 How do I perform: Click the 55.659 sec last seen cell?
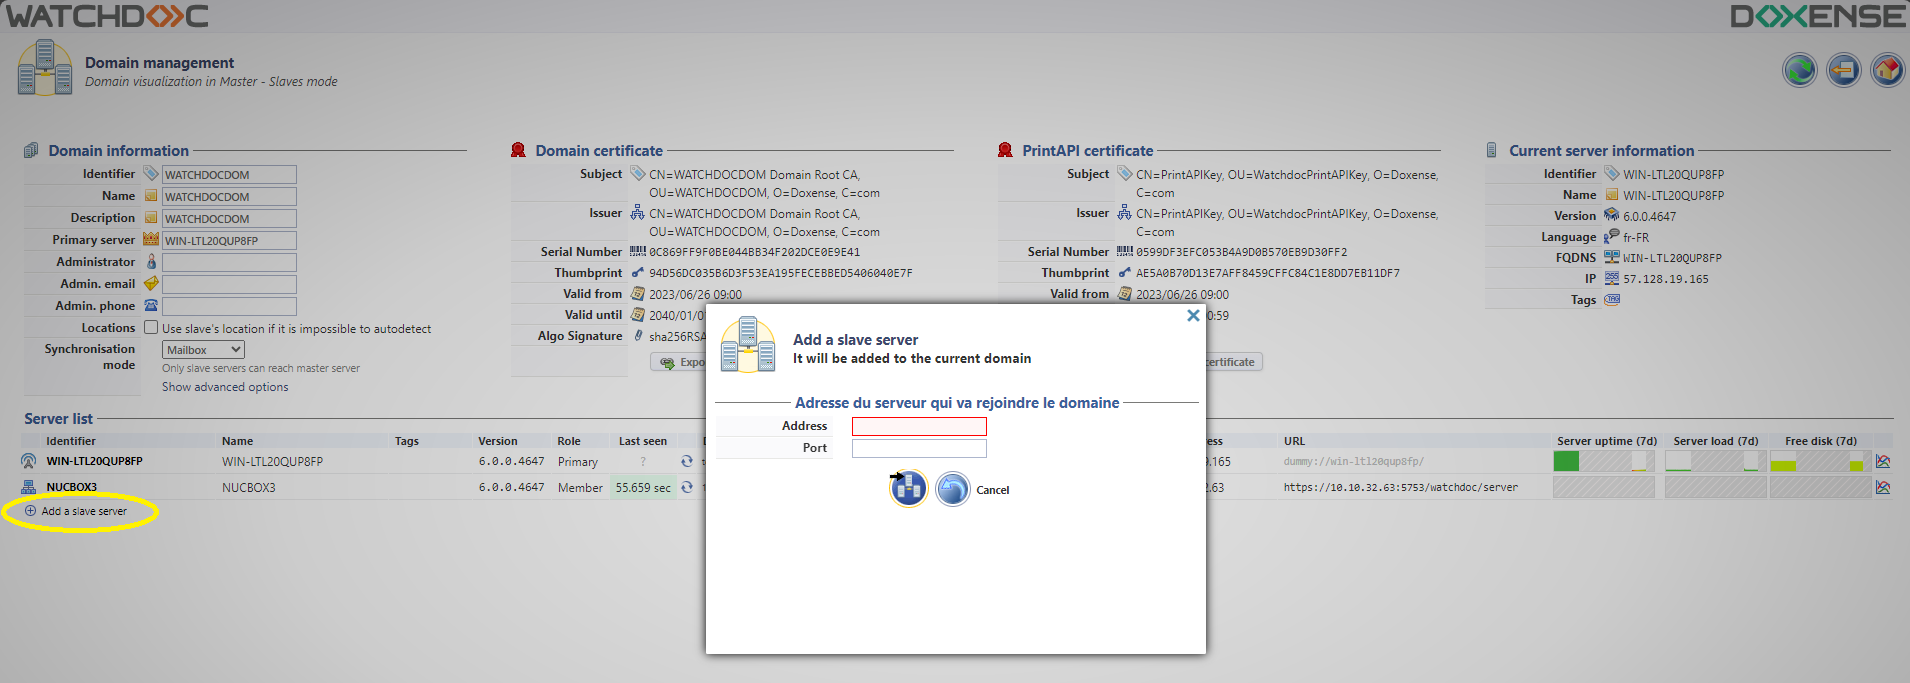643,487
